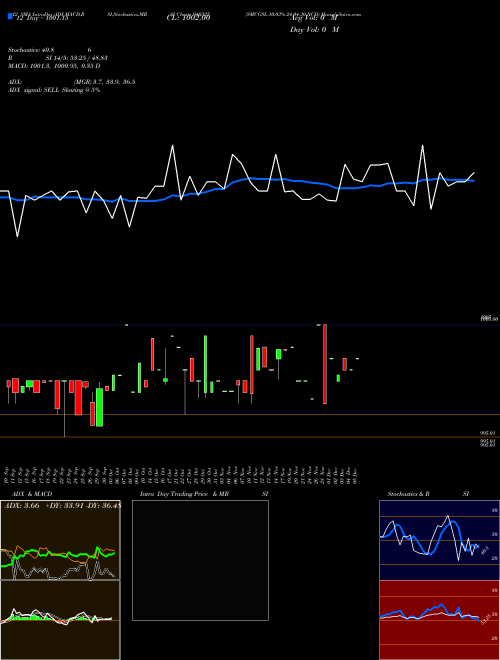Open the MACD histogram chart panel
Viewport: 500px width, 660px height.
(x=60, y=620)
